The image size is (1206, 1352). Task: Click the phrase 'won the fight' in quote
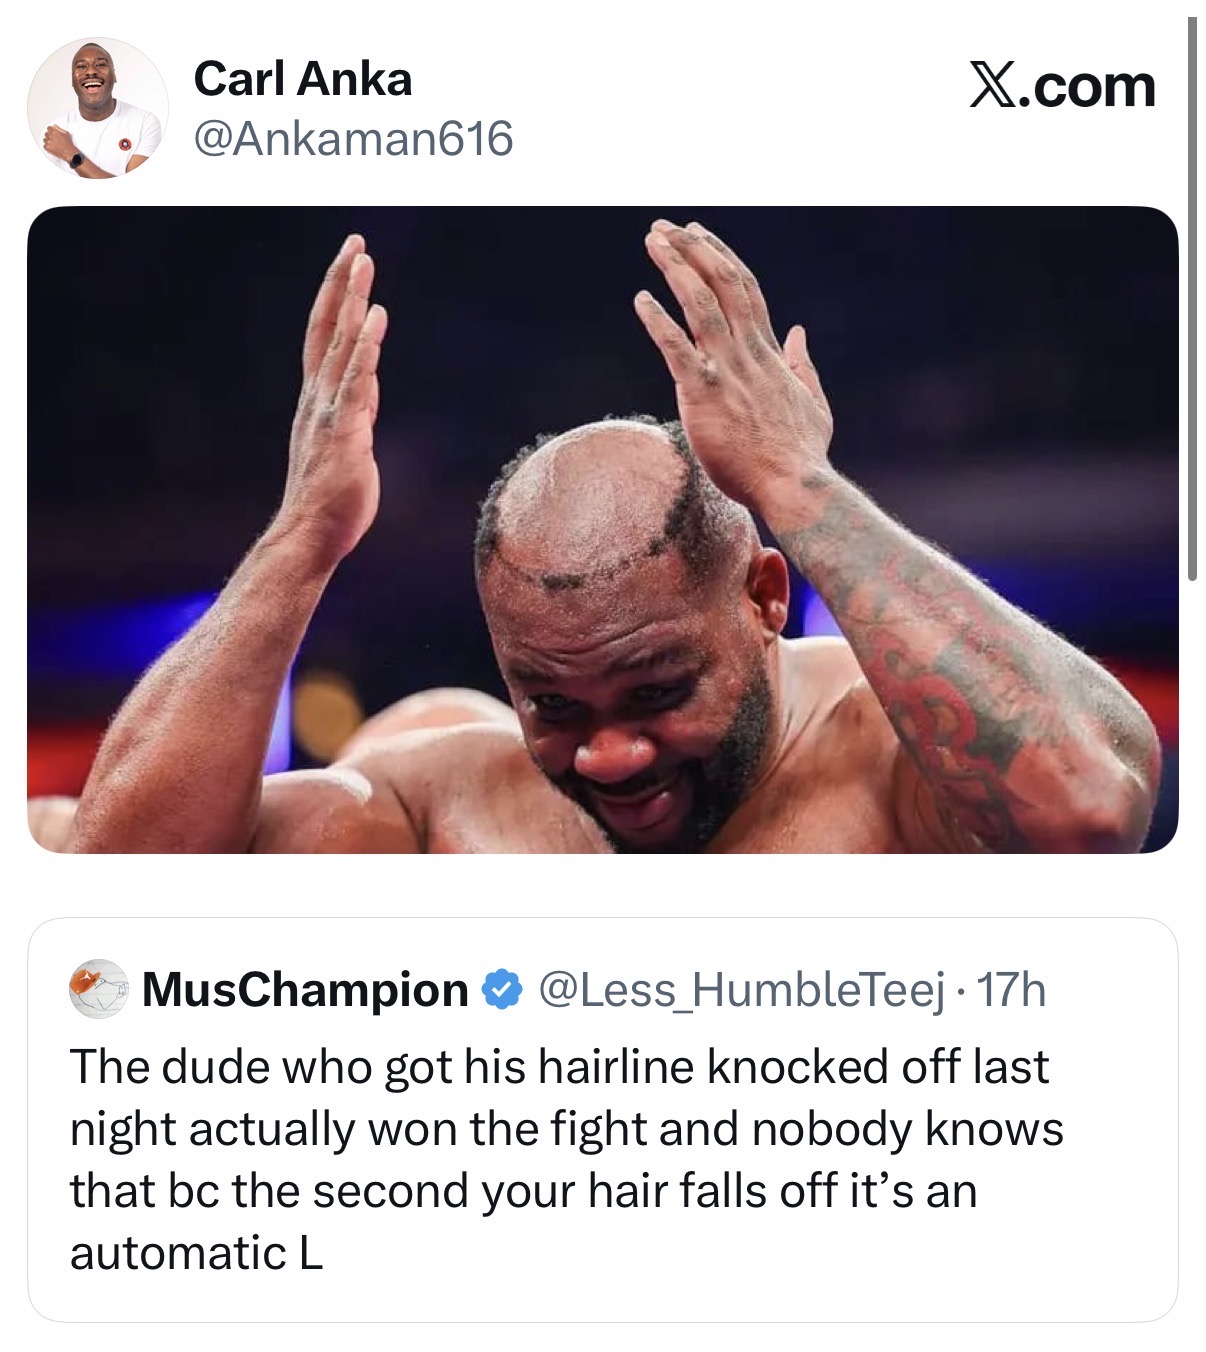click(500, 1129)
